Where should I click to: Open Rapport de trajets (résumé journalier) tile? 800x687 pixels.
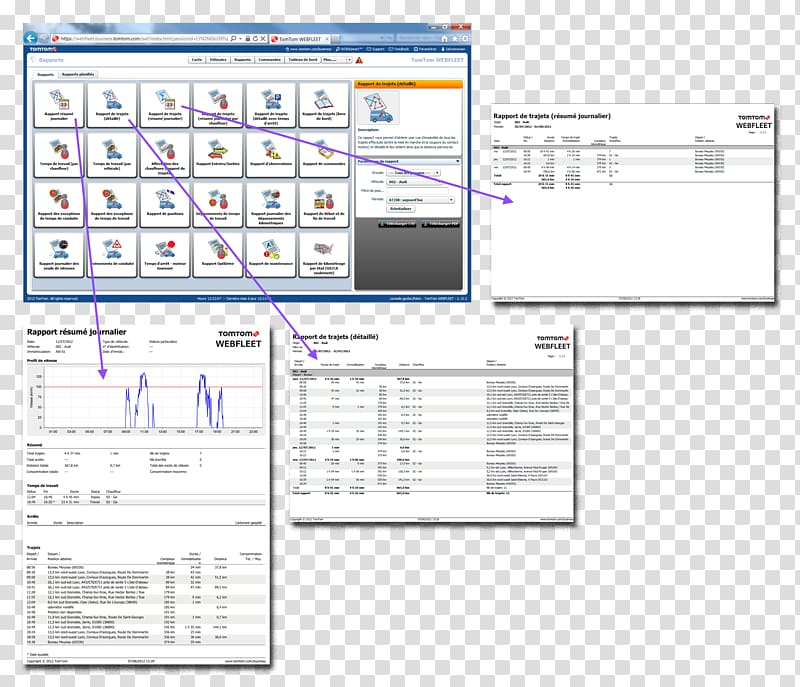[165, 106]
